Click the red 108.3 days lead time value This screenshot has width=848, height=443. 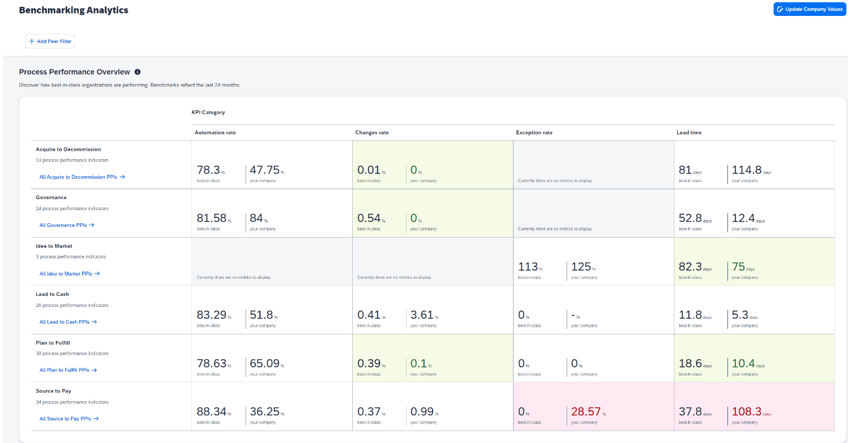tap(746, 412)
